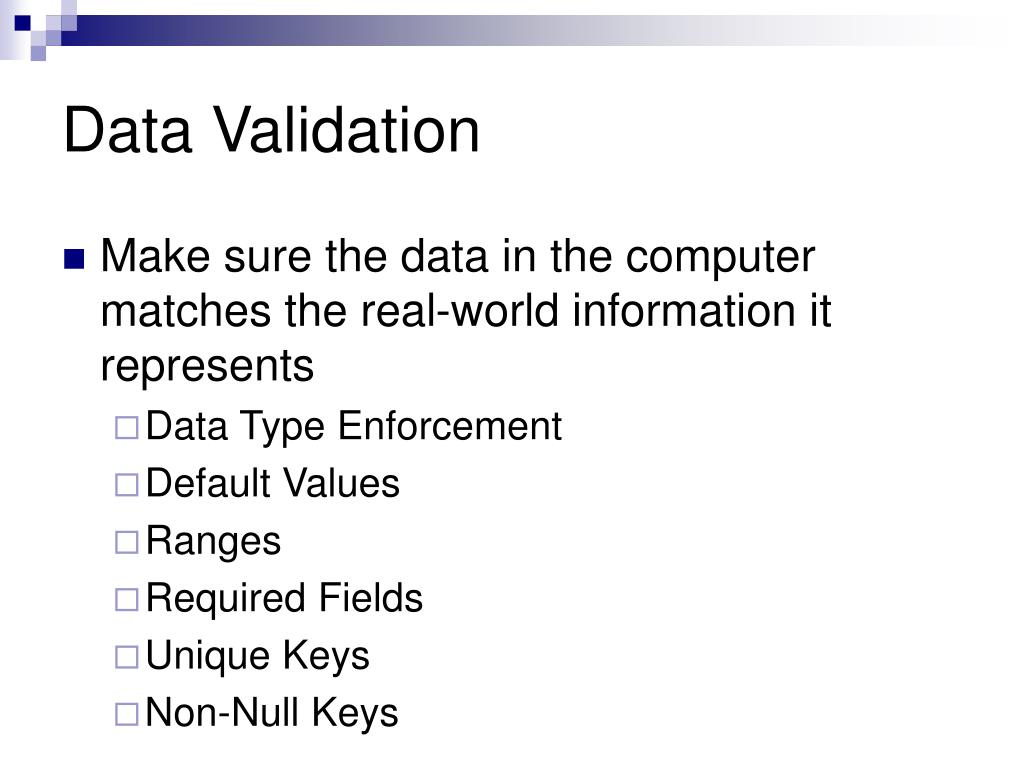
Task: Click the word 'represents' in main bullet
Action: point(207,366)
